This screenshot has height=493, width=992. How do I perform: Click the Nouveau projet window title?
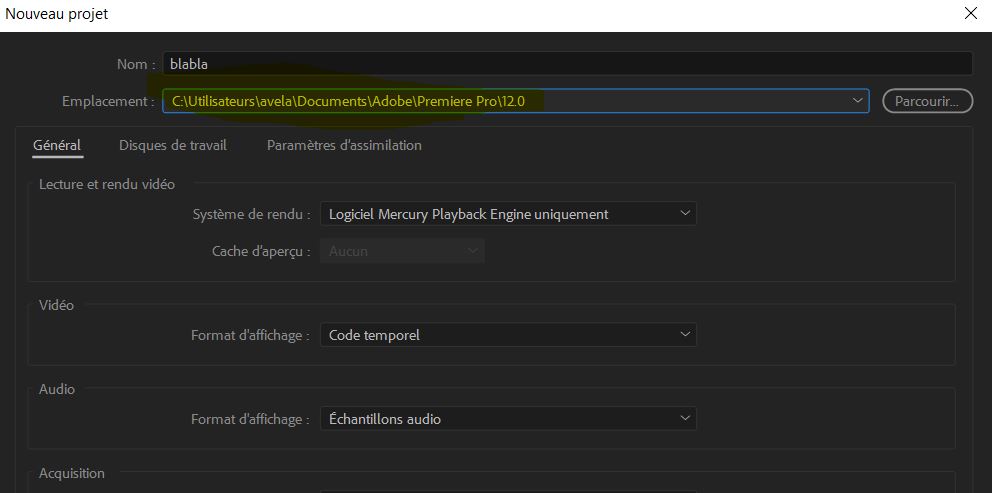(x=57, y=13)
